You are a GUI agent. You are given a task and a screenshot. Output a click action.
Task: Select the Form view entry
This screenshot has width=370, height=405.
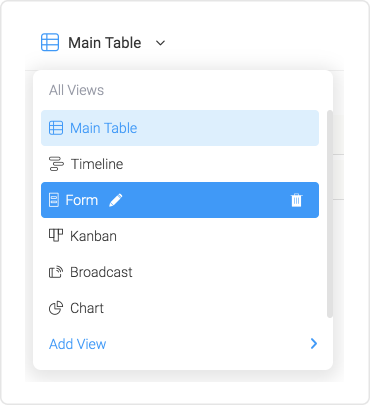coord(180,200)
